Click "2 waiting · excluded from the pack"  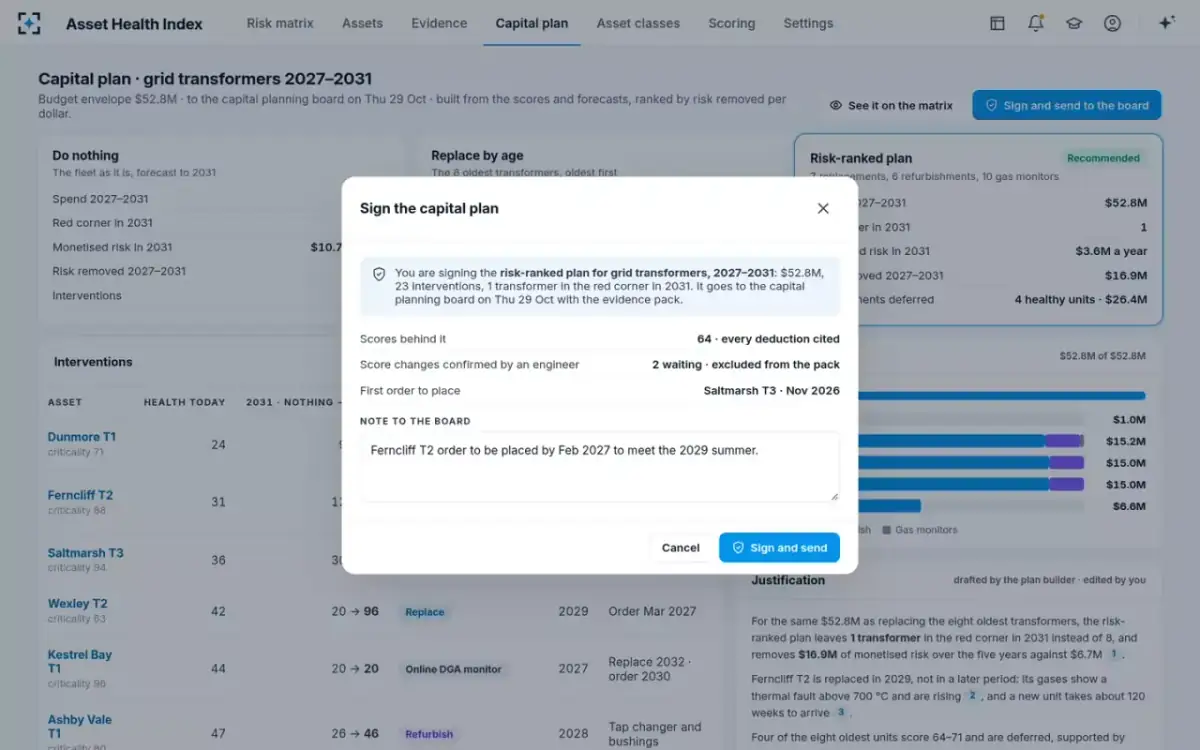pos(746,365)
